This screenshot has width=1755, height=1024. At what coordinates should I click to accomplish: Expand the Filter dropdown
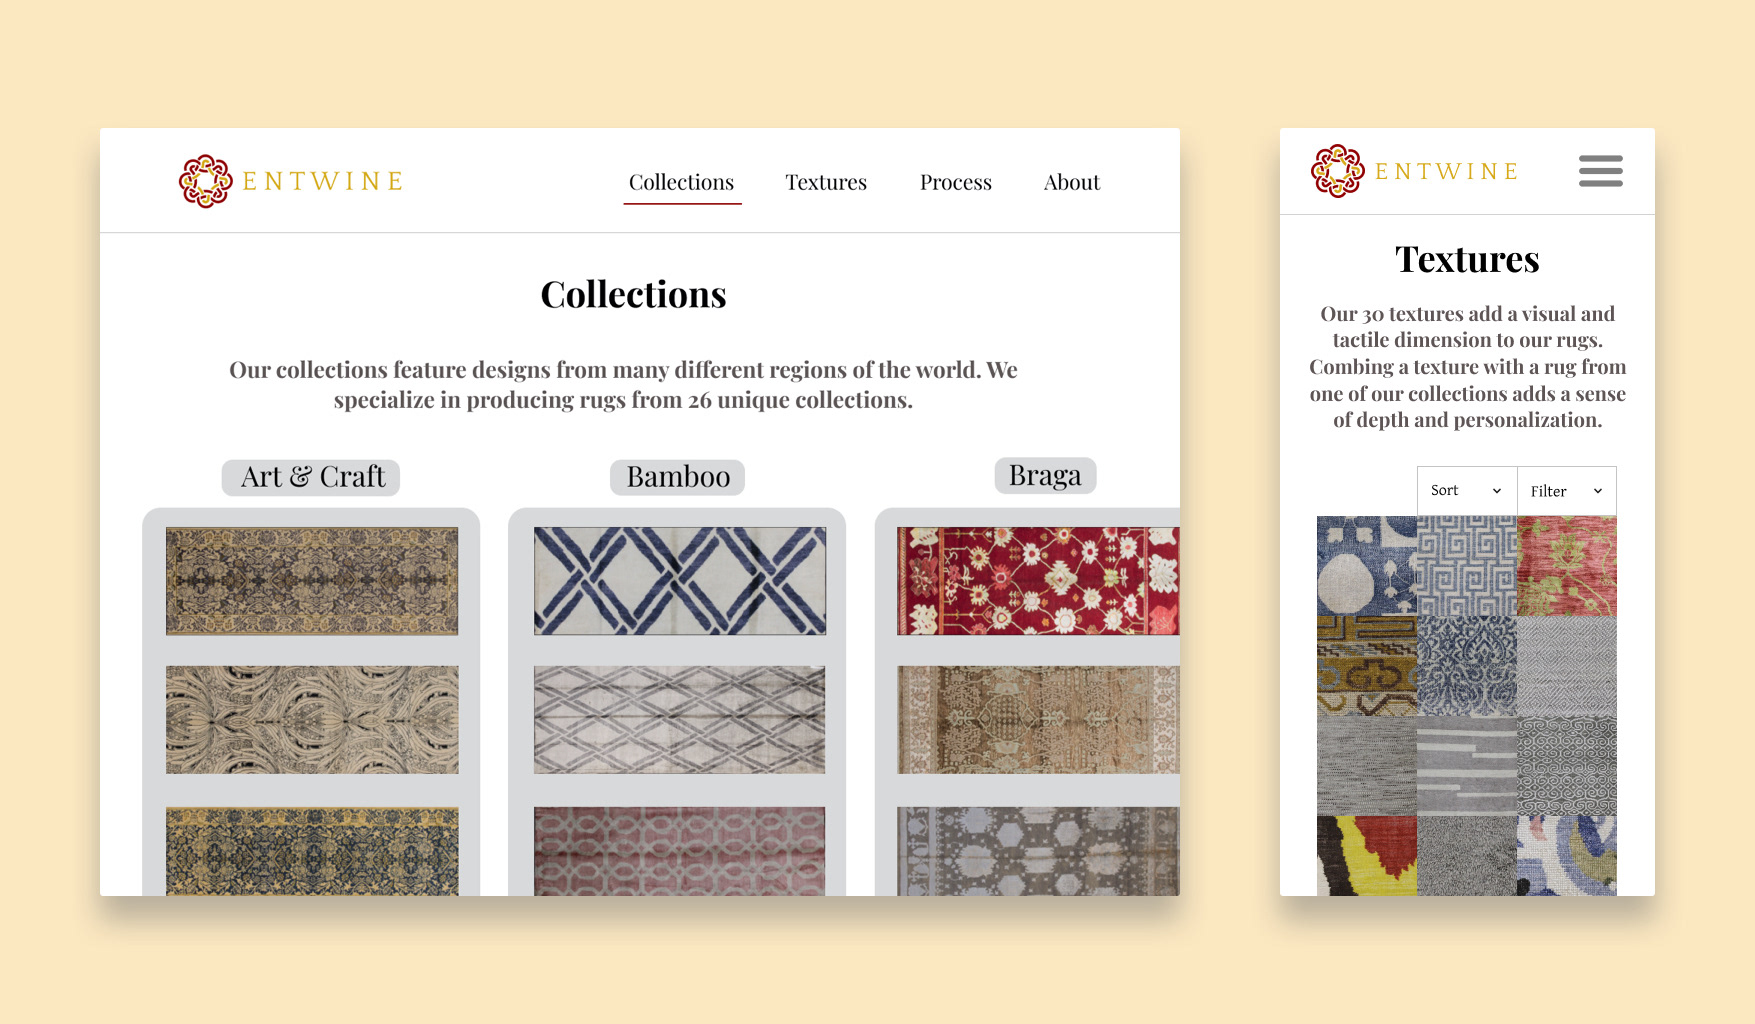(x=1567, y=490)
